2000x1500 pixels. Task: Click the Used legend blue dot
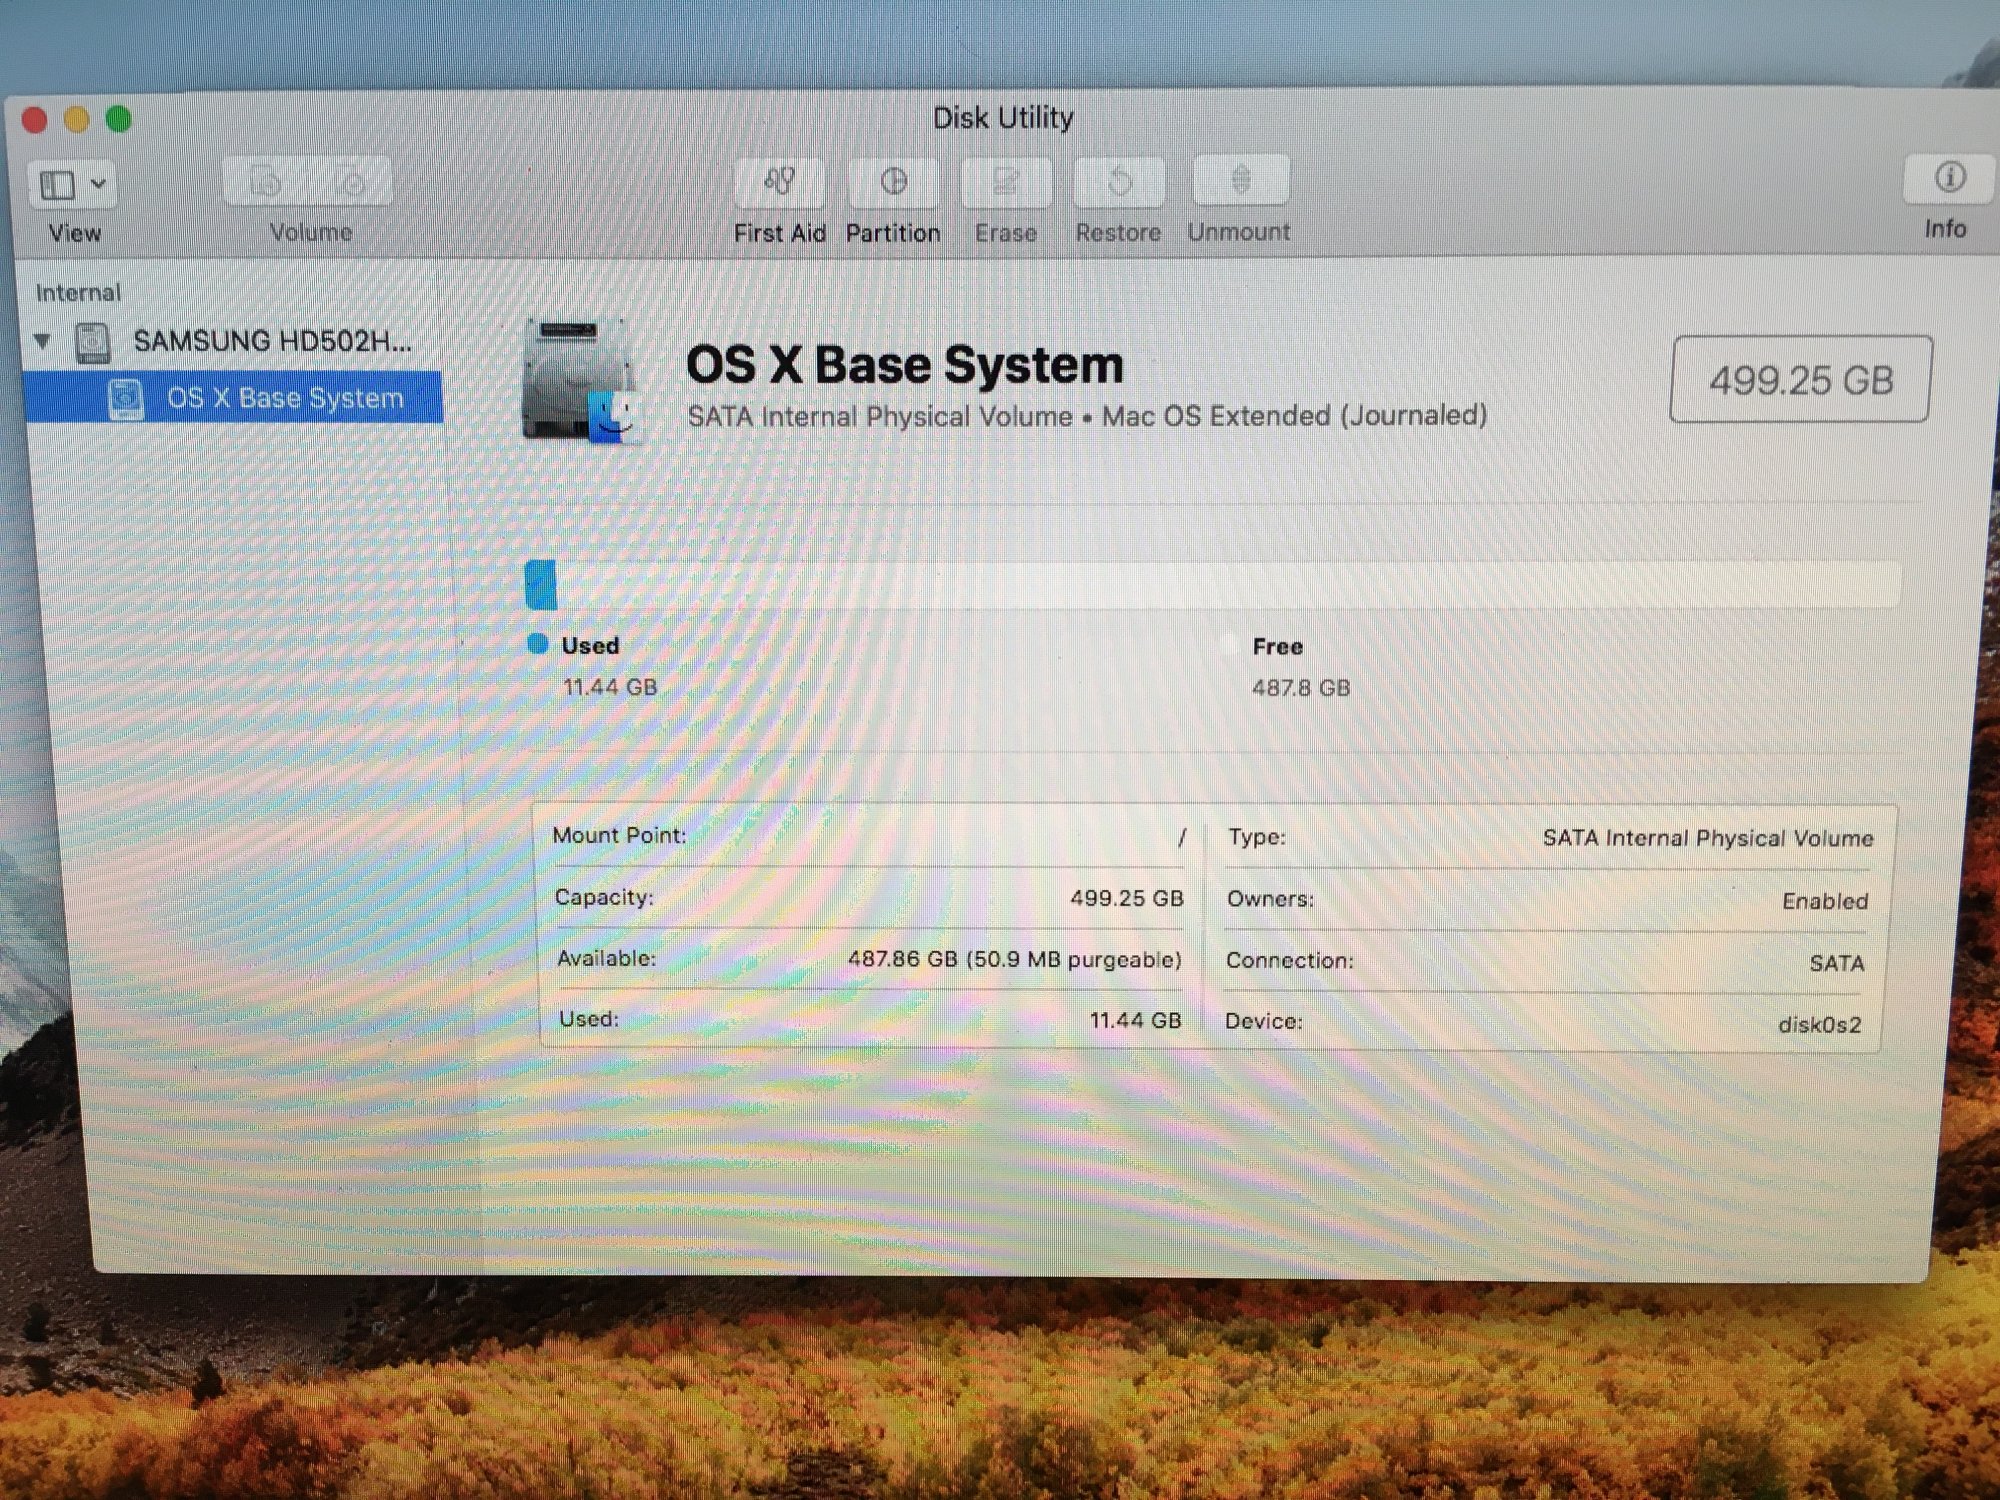pos(538,644)
